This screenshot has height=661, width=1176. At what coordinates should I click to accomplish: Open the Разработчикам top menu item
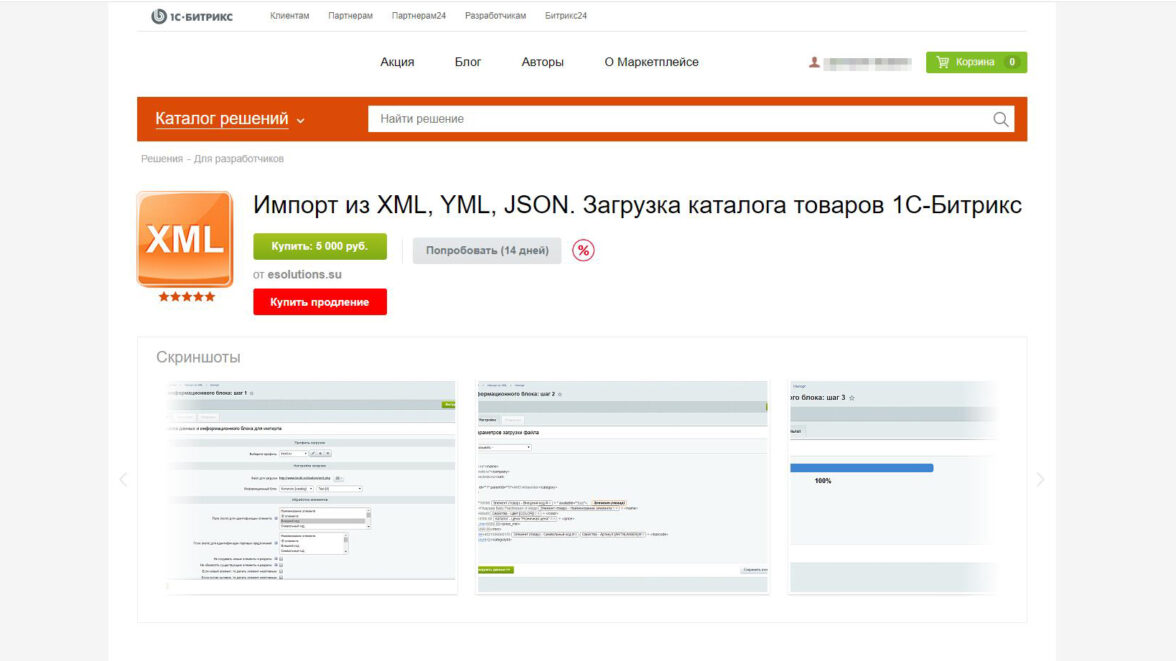[x=495, y=16]
